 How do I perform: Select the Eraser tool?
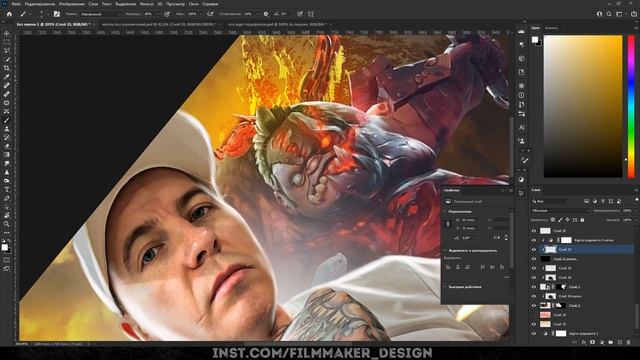tap(7, 146)
